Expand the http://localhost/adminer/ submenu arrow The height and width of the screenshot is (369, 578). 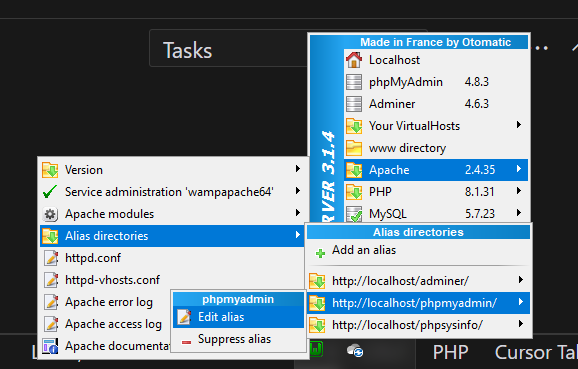coord(520,279)
